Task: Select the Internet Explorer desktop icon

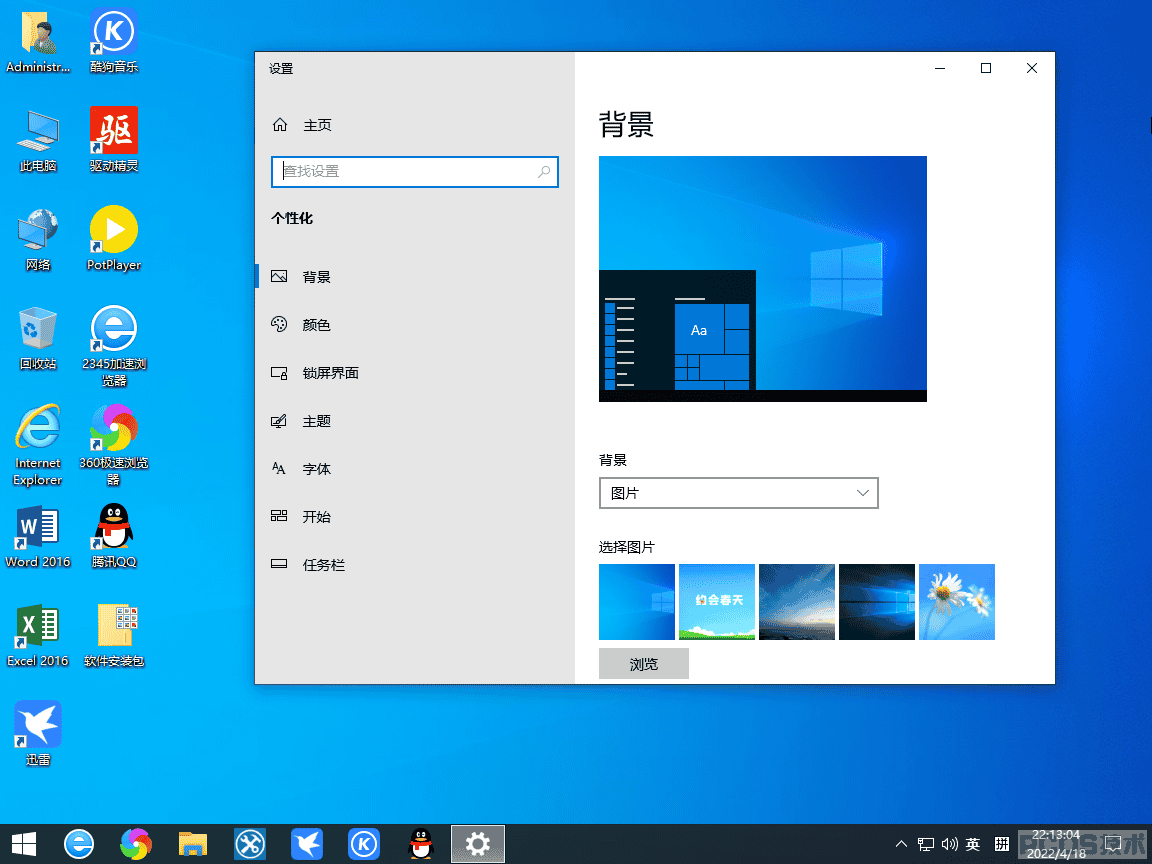Action: coord(38,445)
